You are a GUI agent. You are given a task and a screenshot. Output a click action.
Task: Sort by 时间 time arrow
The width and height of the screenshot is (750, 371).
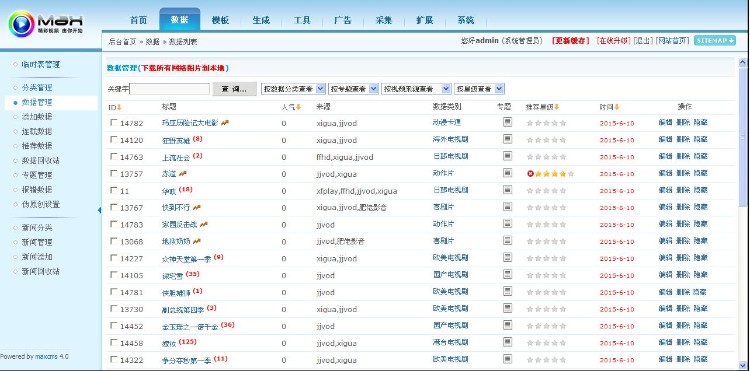[617, 107]
